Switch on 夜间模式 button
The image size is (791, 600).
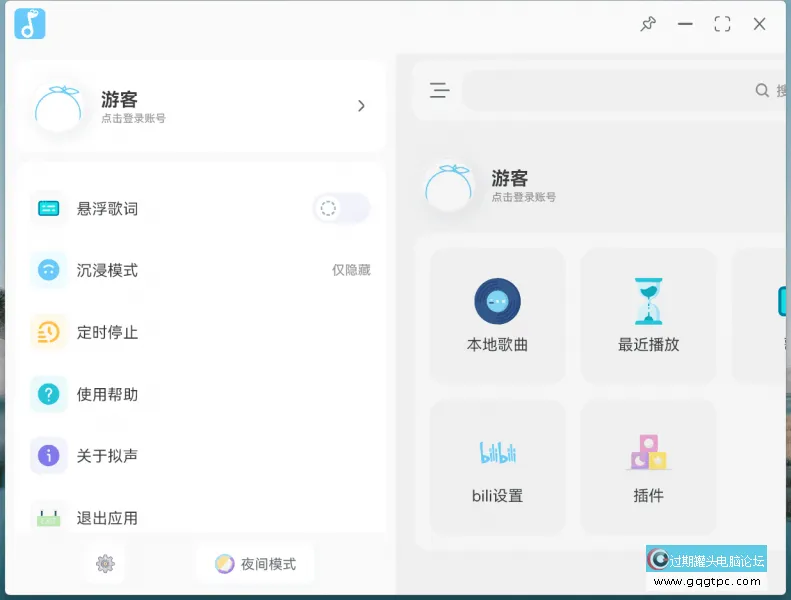point(255,564)
